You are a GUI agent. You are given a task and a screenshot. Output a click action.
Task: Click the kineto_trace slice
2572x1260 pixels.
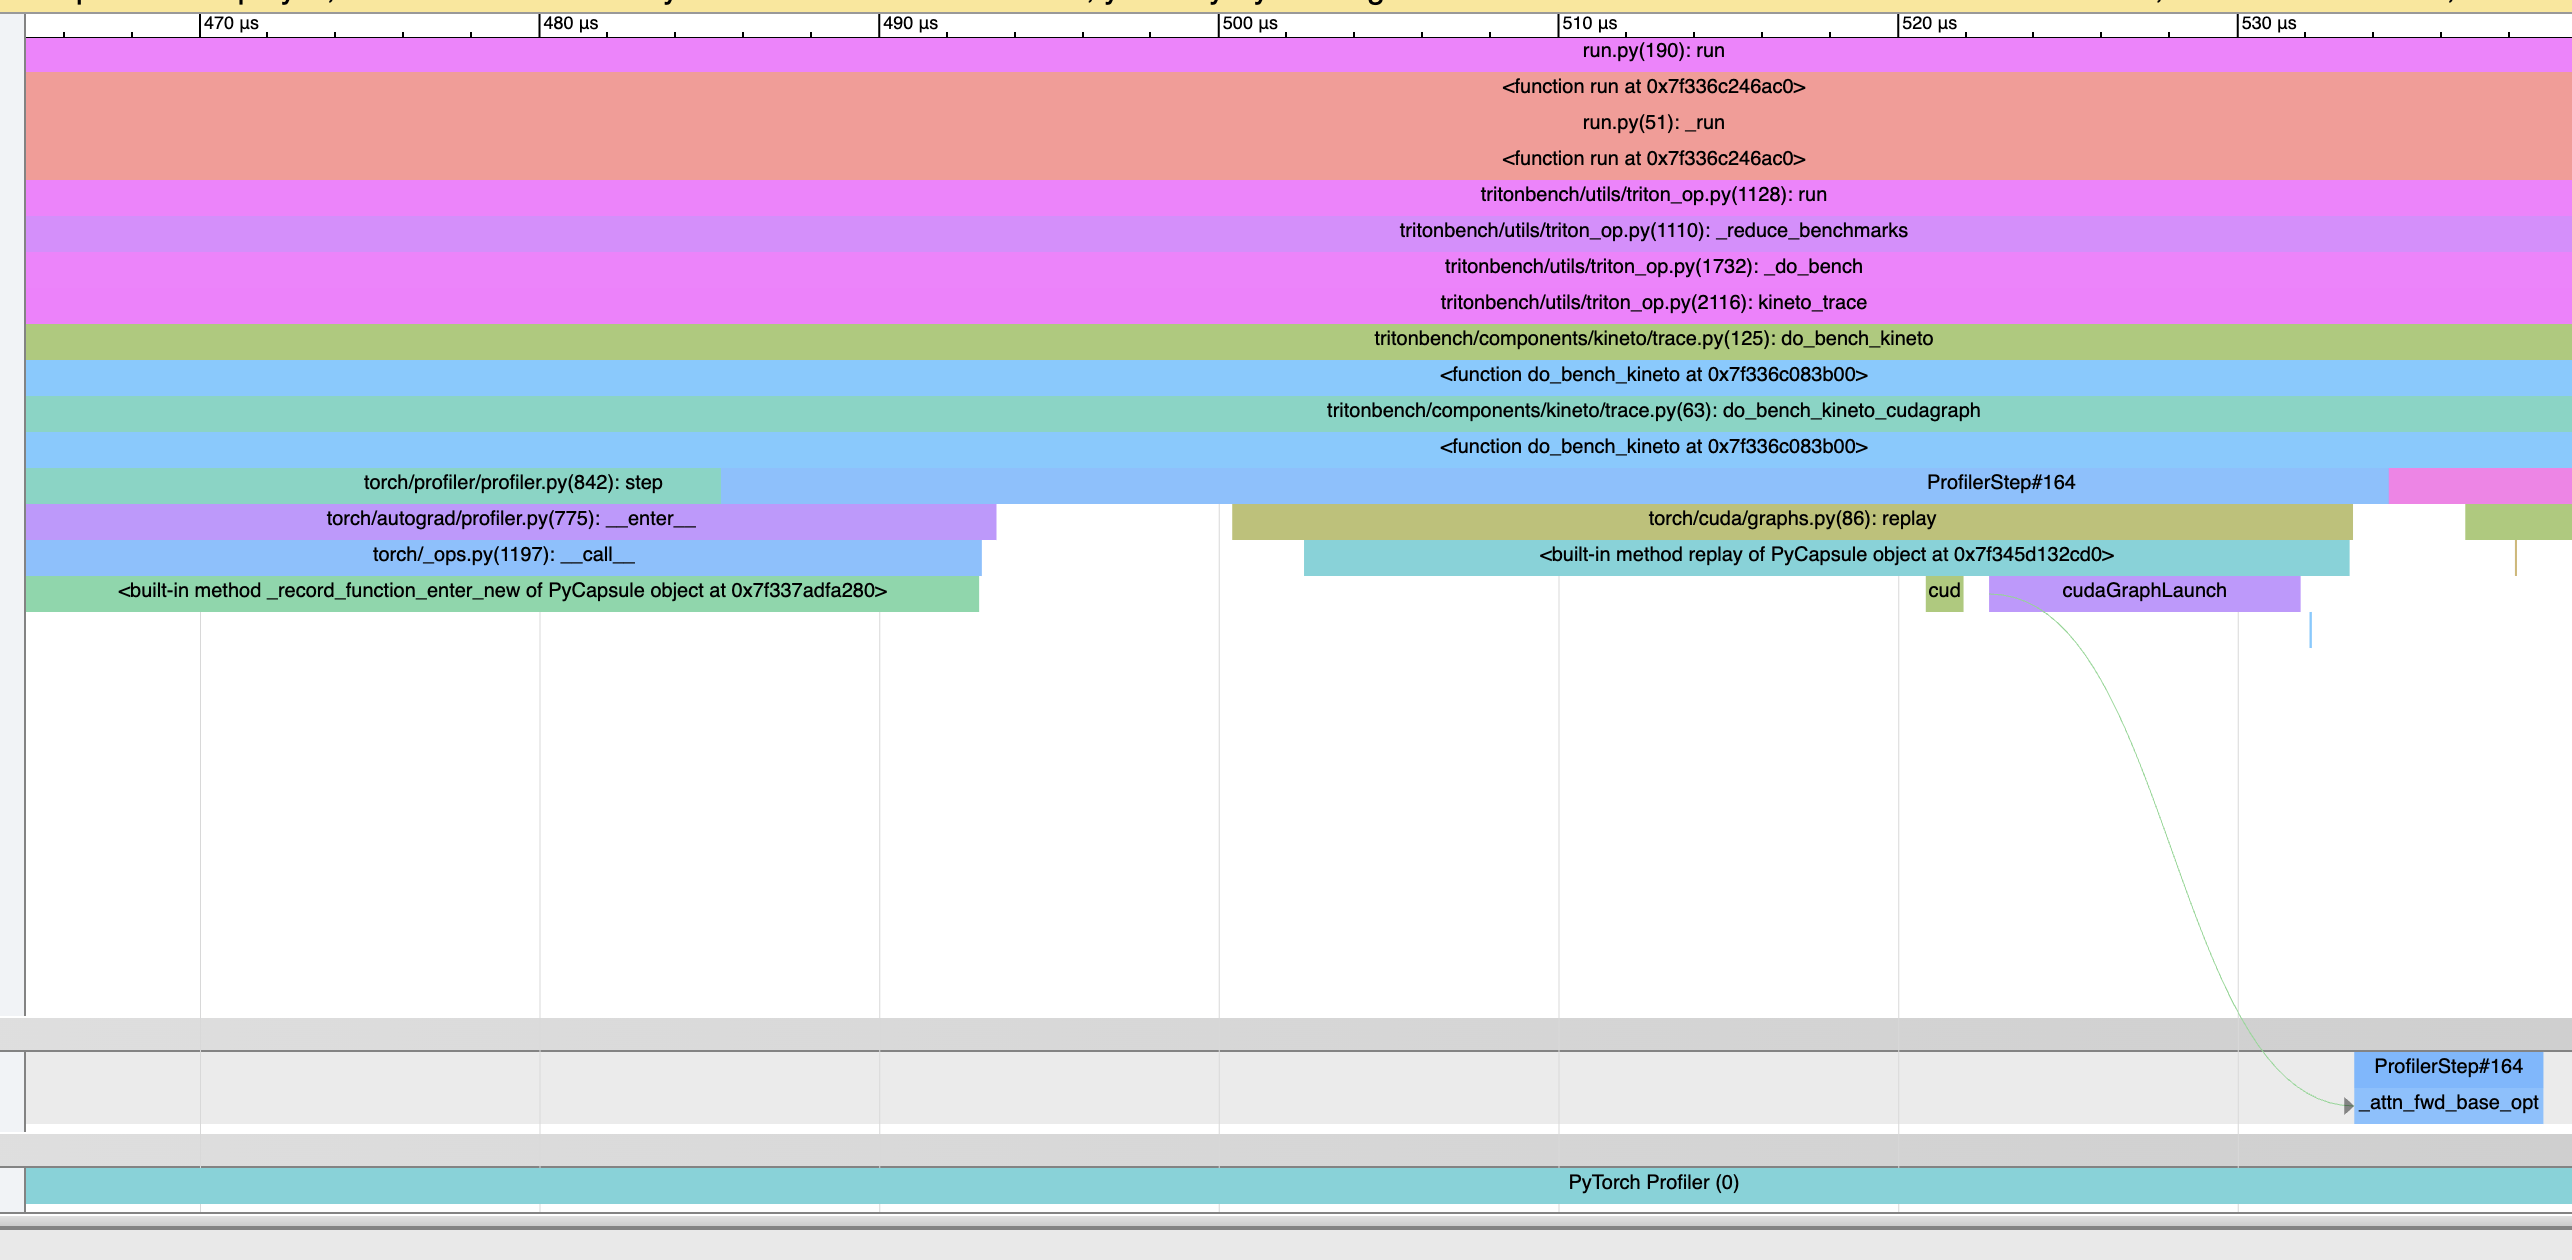coord(1652,303)
